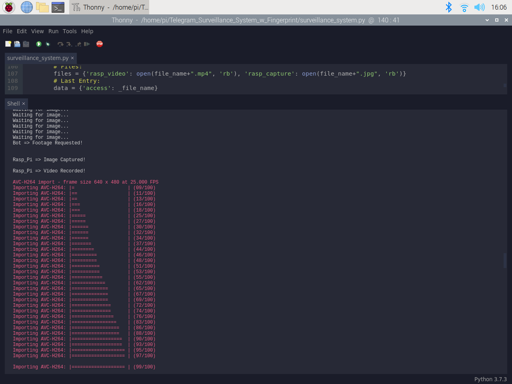Click 'Rasp_Pi => Image Captured!' shell line

pos(49,160)
